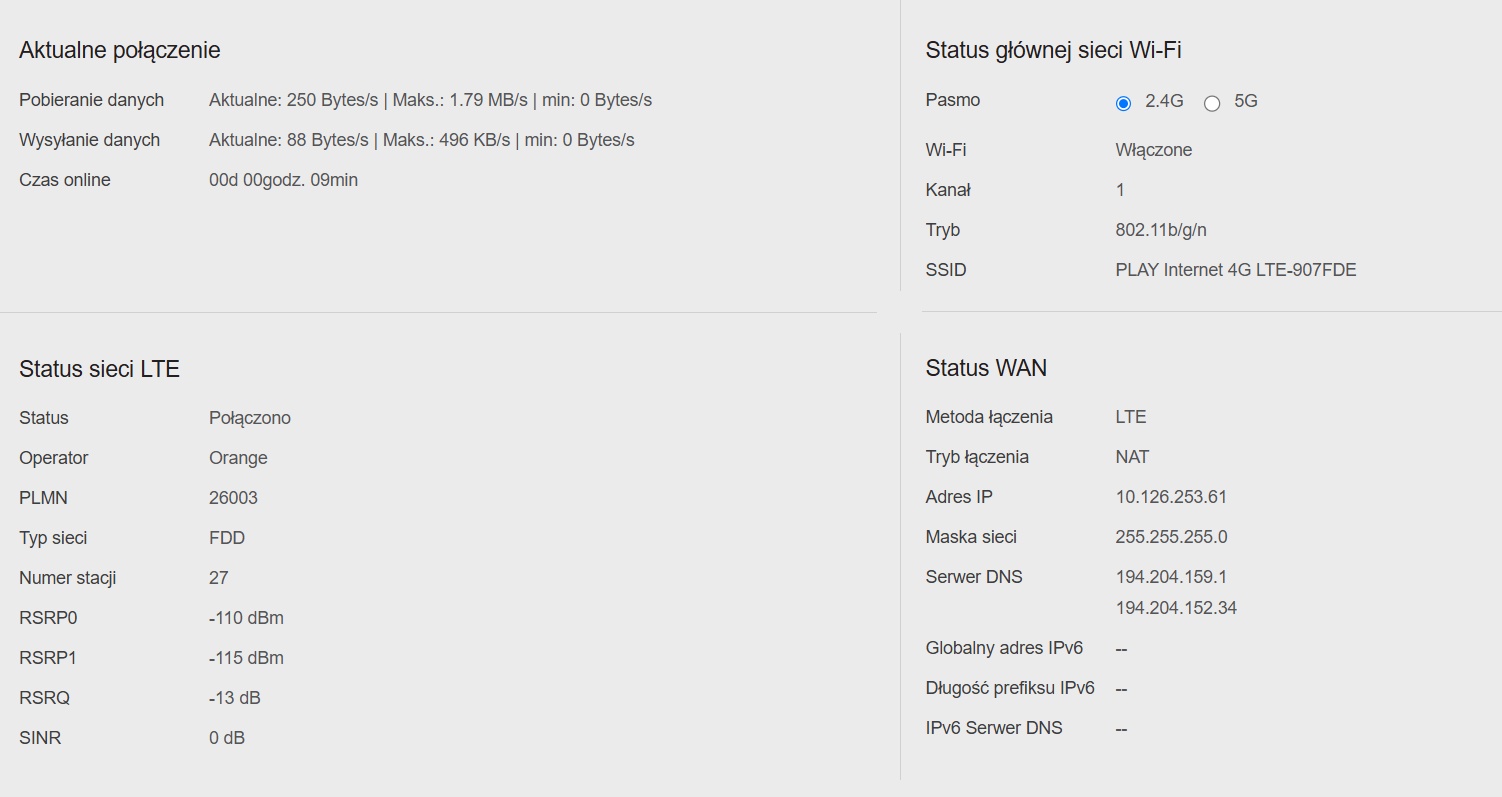Click the Wi-Fi mode 802.11b/g/n
Image resolution: width=1502 pixels, height=797 pixels.
coord(1161,230)
